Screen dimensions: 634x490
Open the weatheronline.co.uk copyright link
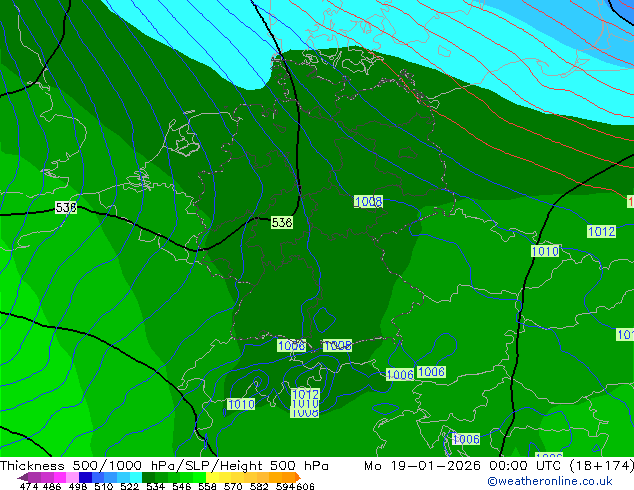point(550,481)
